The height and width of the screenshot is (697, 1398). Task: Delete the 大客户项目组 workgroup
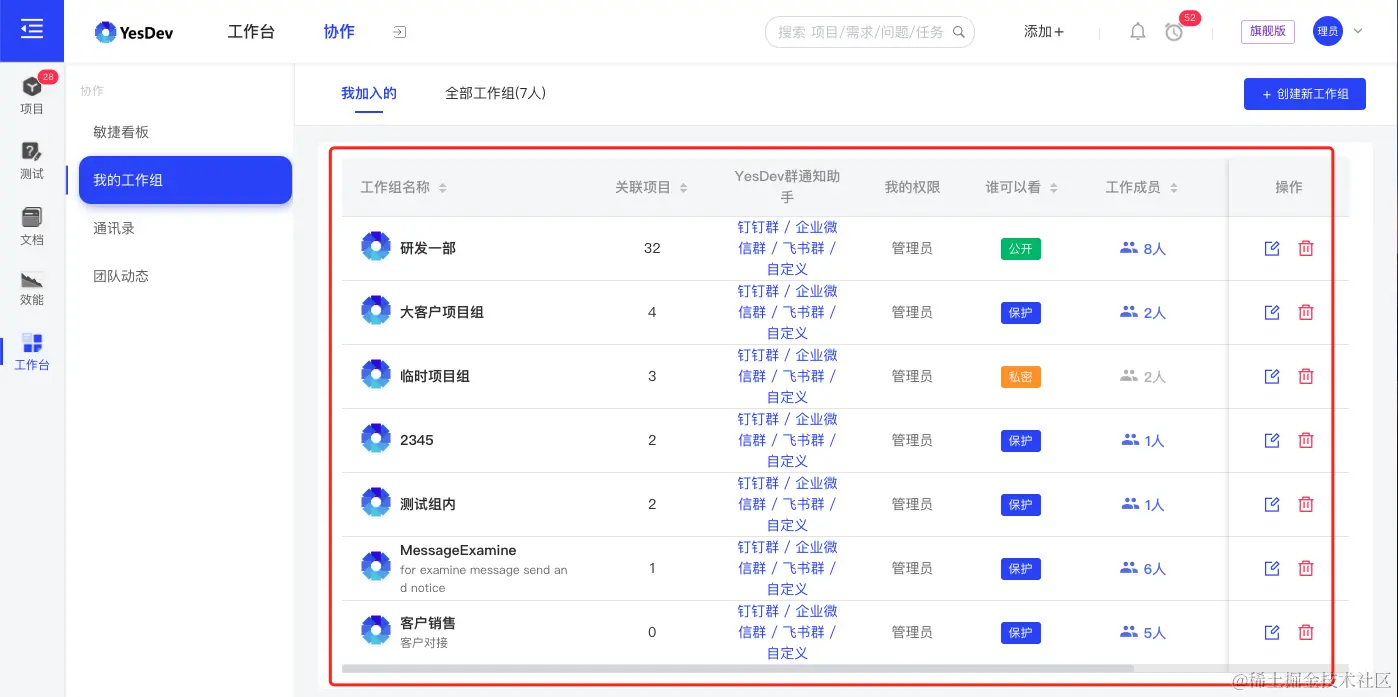pos(1306,312)
